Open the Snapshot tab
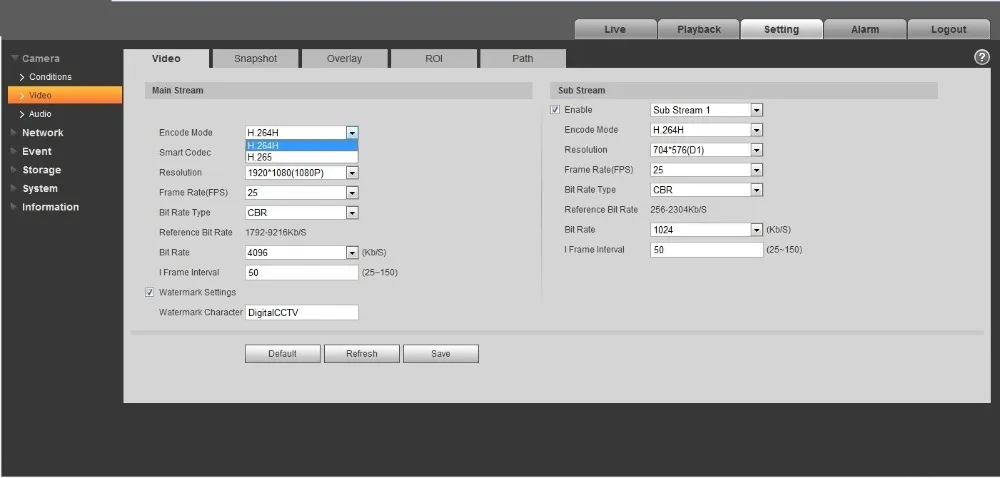Image resolution: width=1000 pixels, height=478 pixels. point(255,59)
